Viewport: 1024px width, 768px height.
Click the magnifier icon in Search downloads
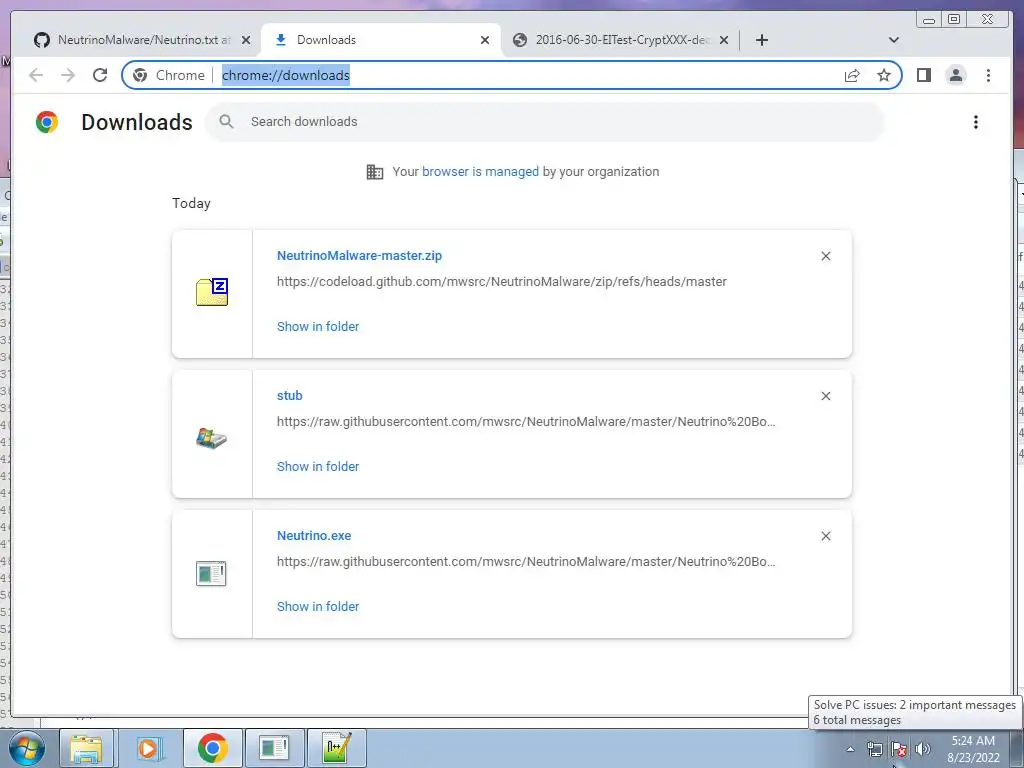click(227, 121)
